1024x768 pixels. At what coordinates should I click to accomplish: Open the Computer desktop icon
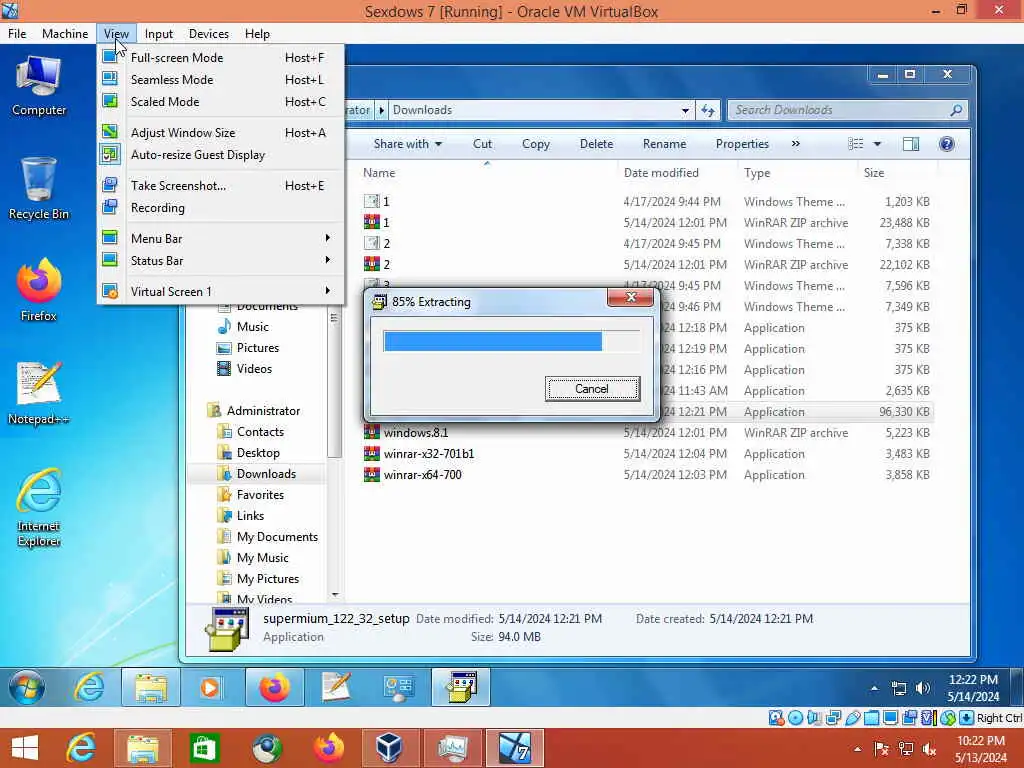coord(39,86)
